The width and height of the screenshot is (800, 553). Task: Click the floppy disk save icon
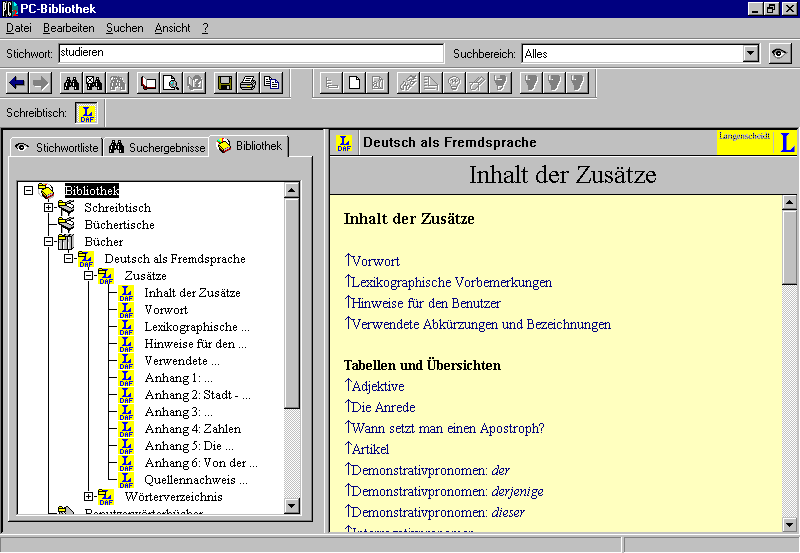(x=225, y=83)
